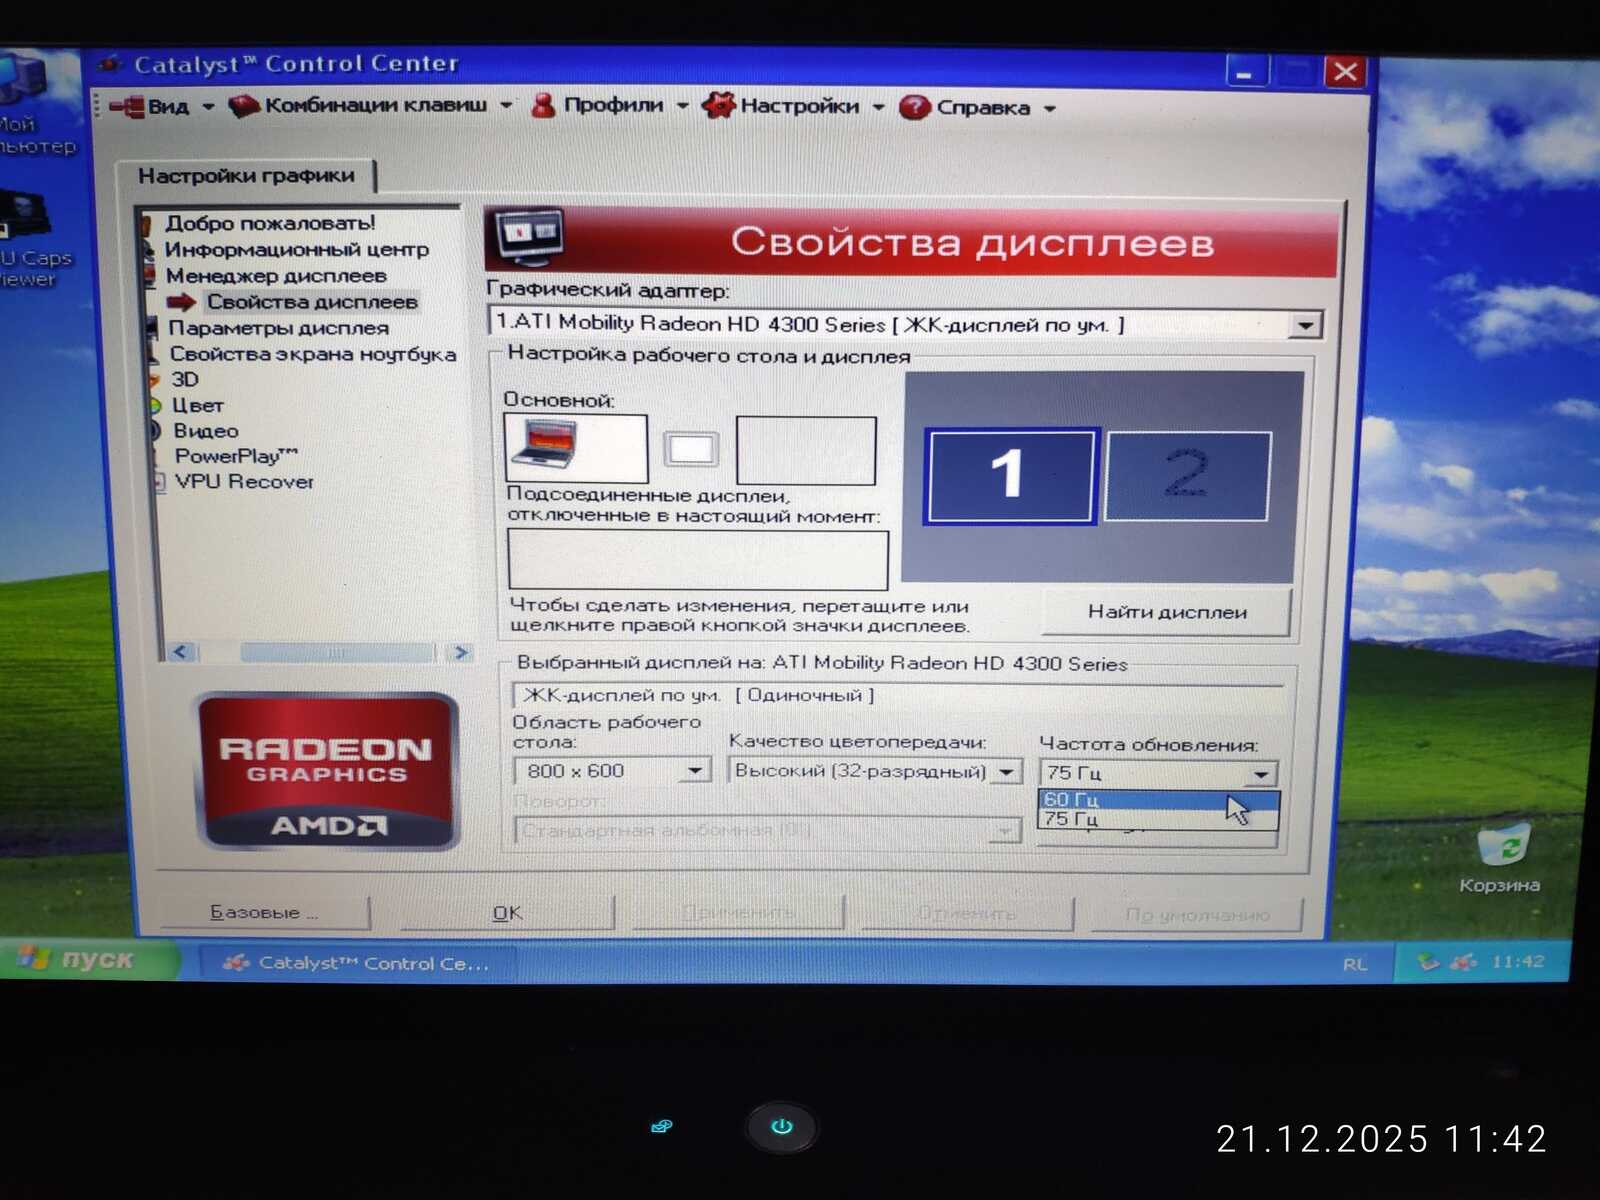The height and width of the screenshot is (1200, 1600).
Task: Select Менеджер дисплеев in the tree
Action: coord(276,275)
